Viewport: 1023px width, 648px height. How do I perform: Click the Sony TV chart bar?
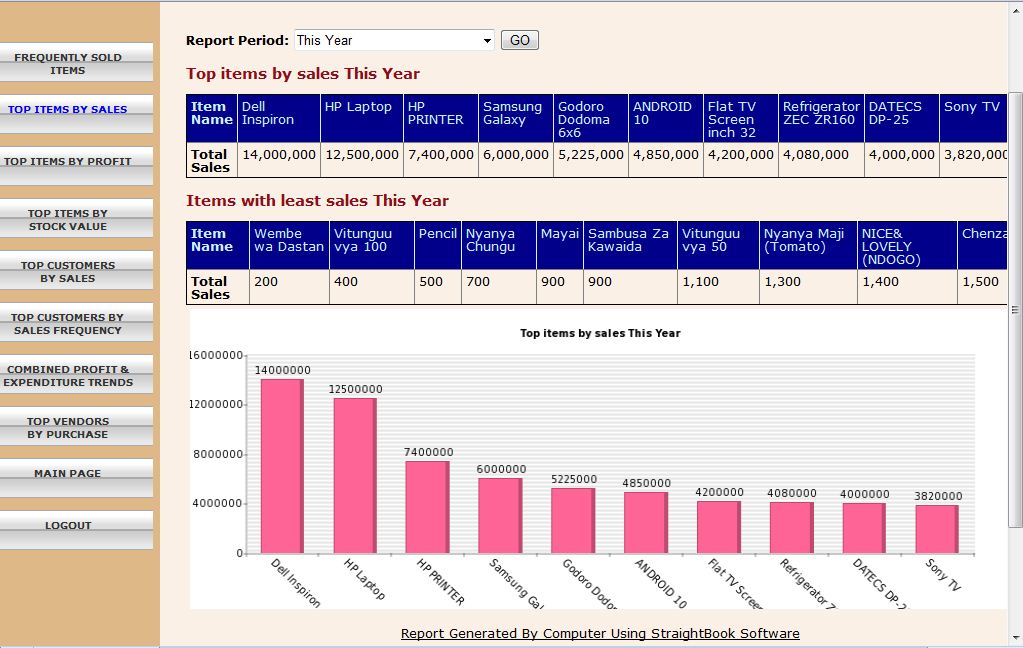coord(938,529)
